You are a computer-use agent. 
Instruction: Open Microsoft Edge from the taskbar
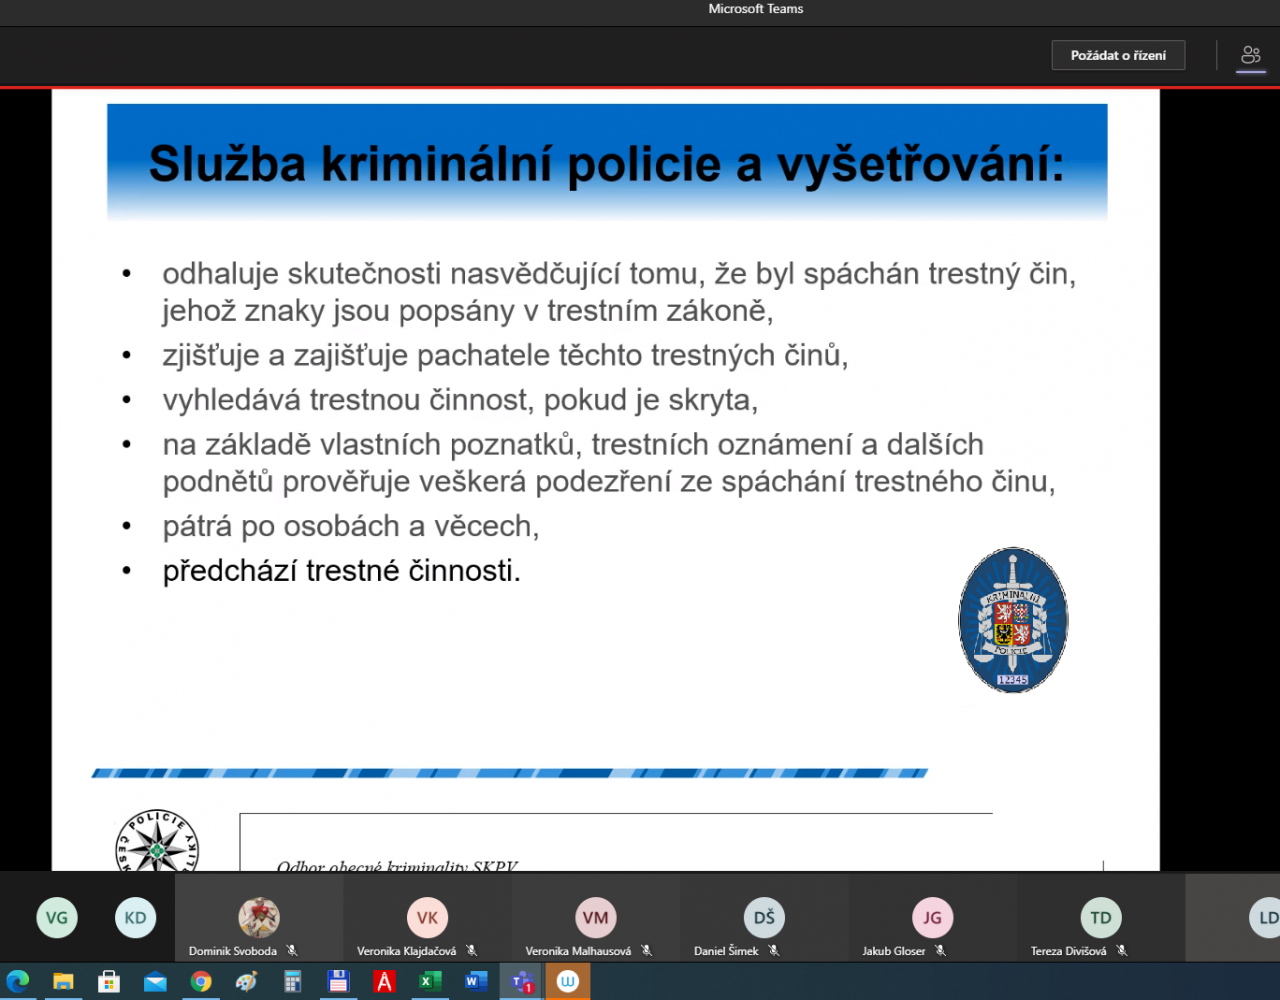(x=18, y=982)
